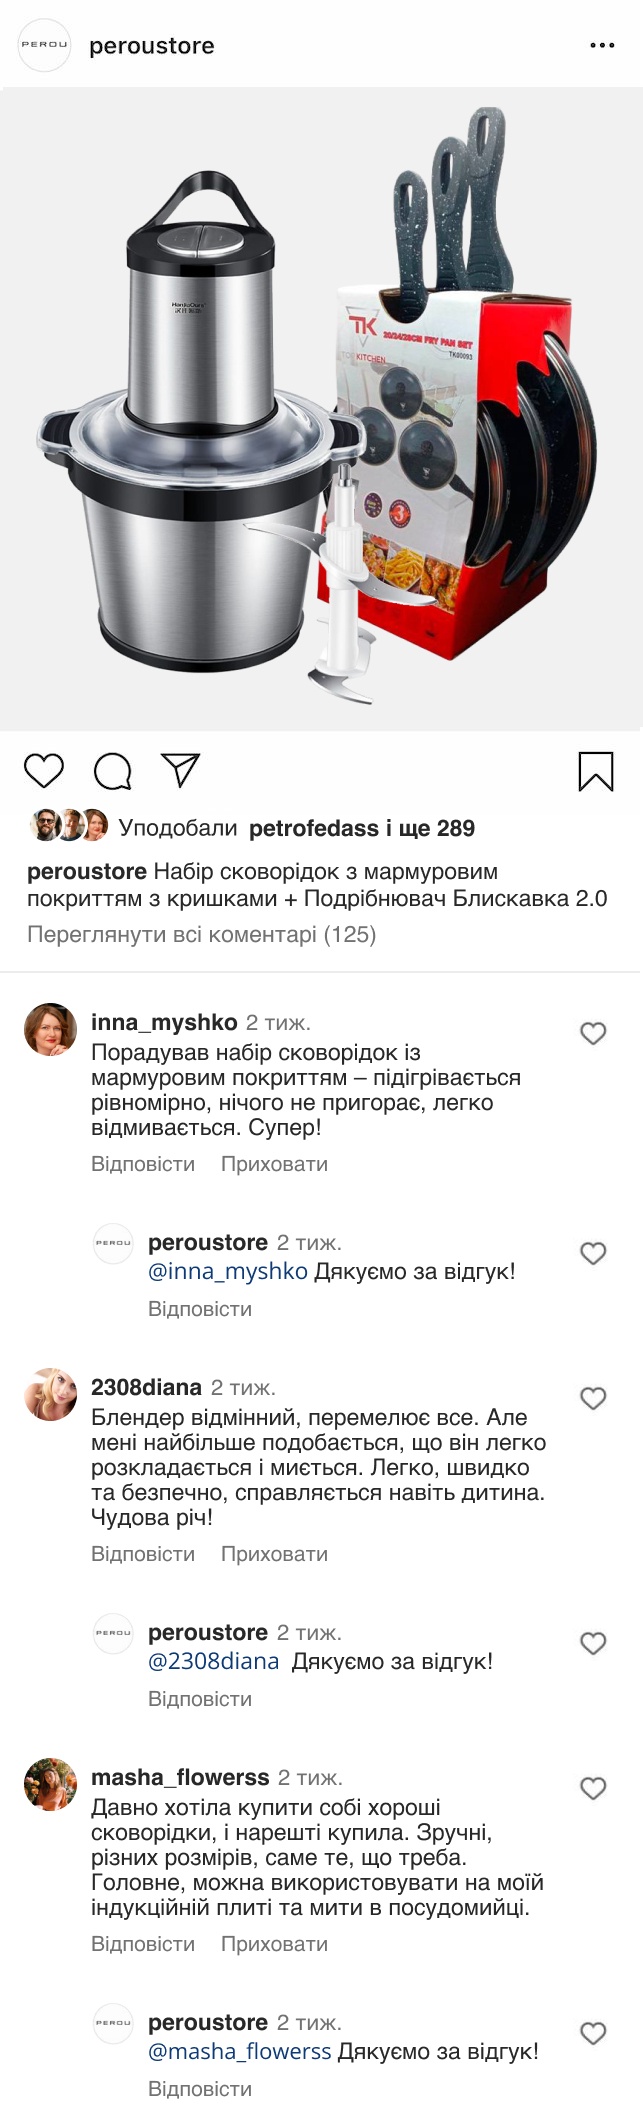Open the comment bubble icon under post
Screen dimensions: 643x2125
coord(112,771)
